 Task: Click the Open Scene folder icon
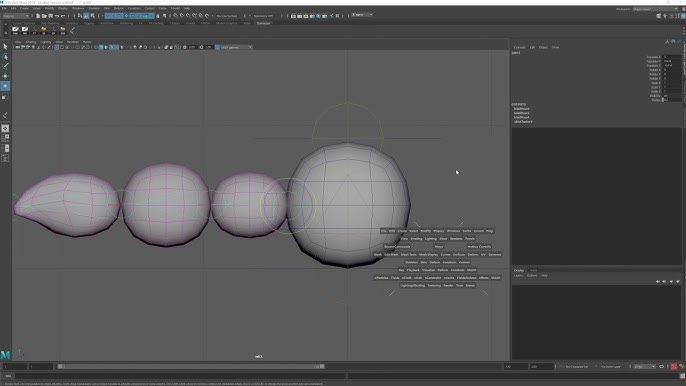pos(45,16)
